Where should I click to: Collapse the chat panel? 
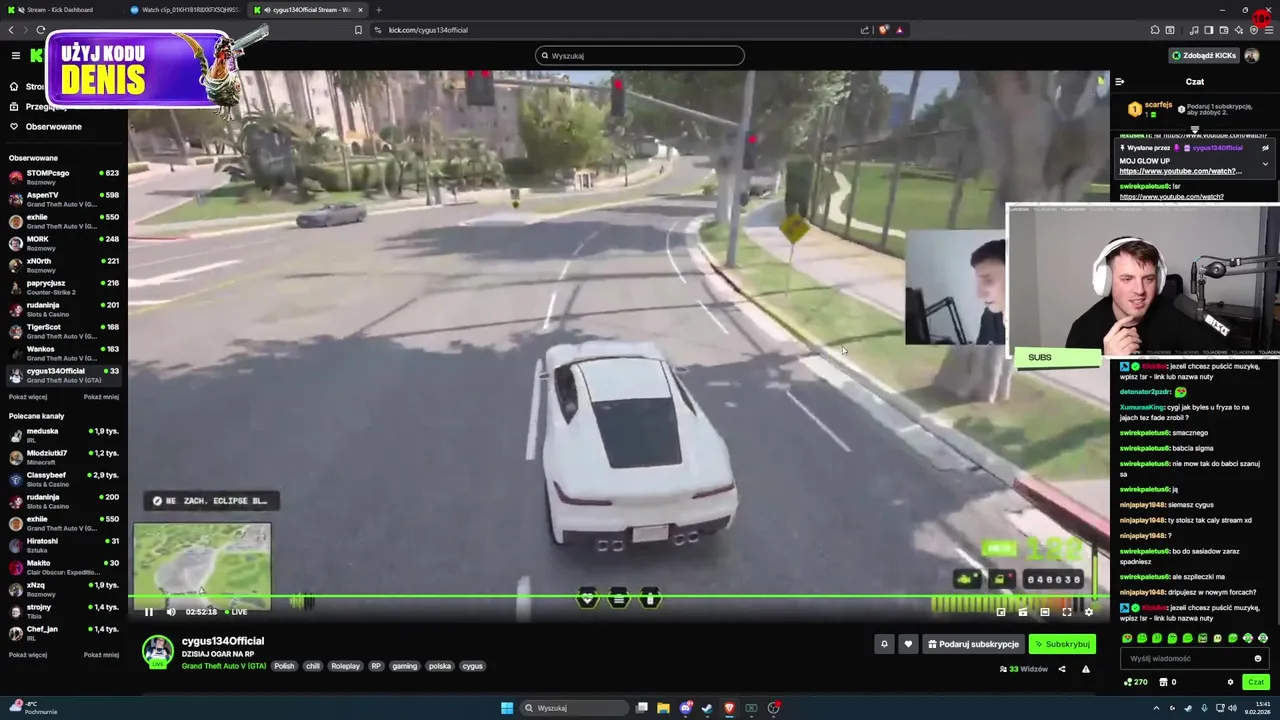tap(1120, 81)
